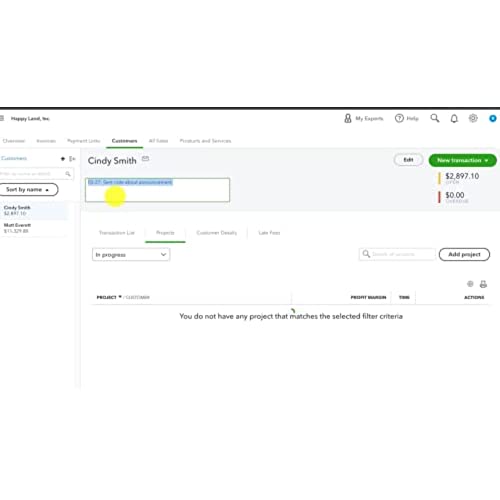This screenshot has height=500, width=500.
Task: Expand the In progress status dropdown
Action: coord(131,255)
